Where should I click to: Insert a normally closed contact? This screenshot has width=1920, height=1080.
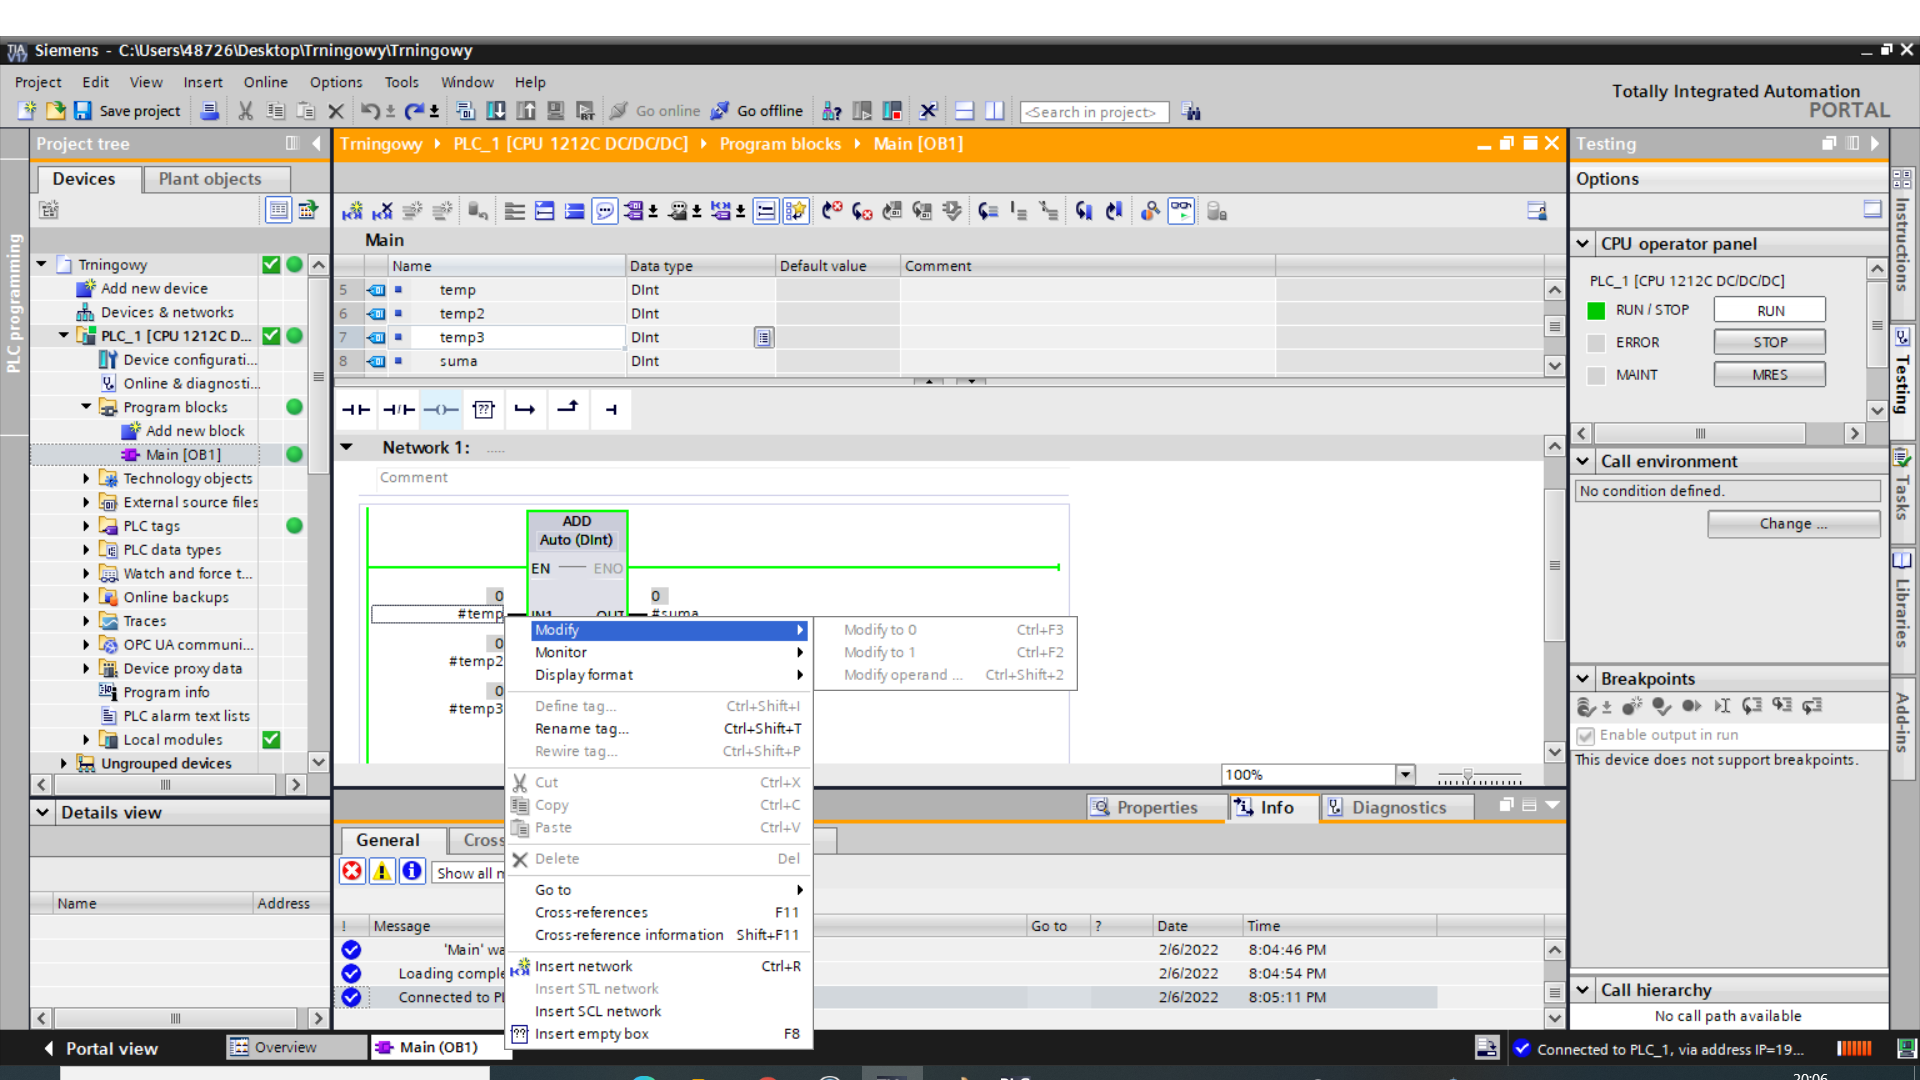tap(399, 409)
